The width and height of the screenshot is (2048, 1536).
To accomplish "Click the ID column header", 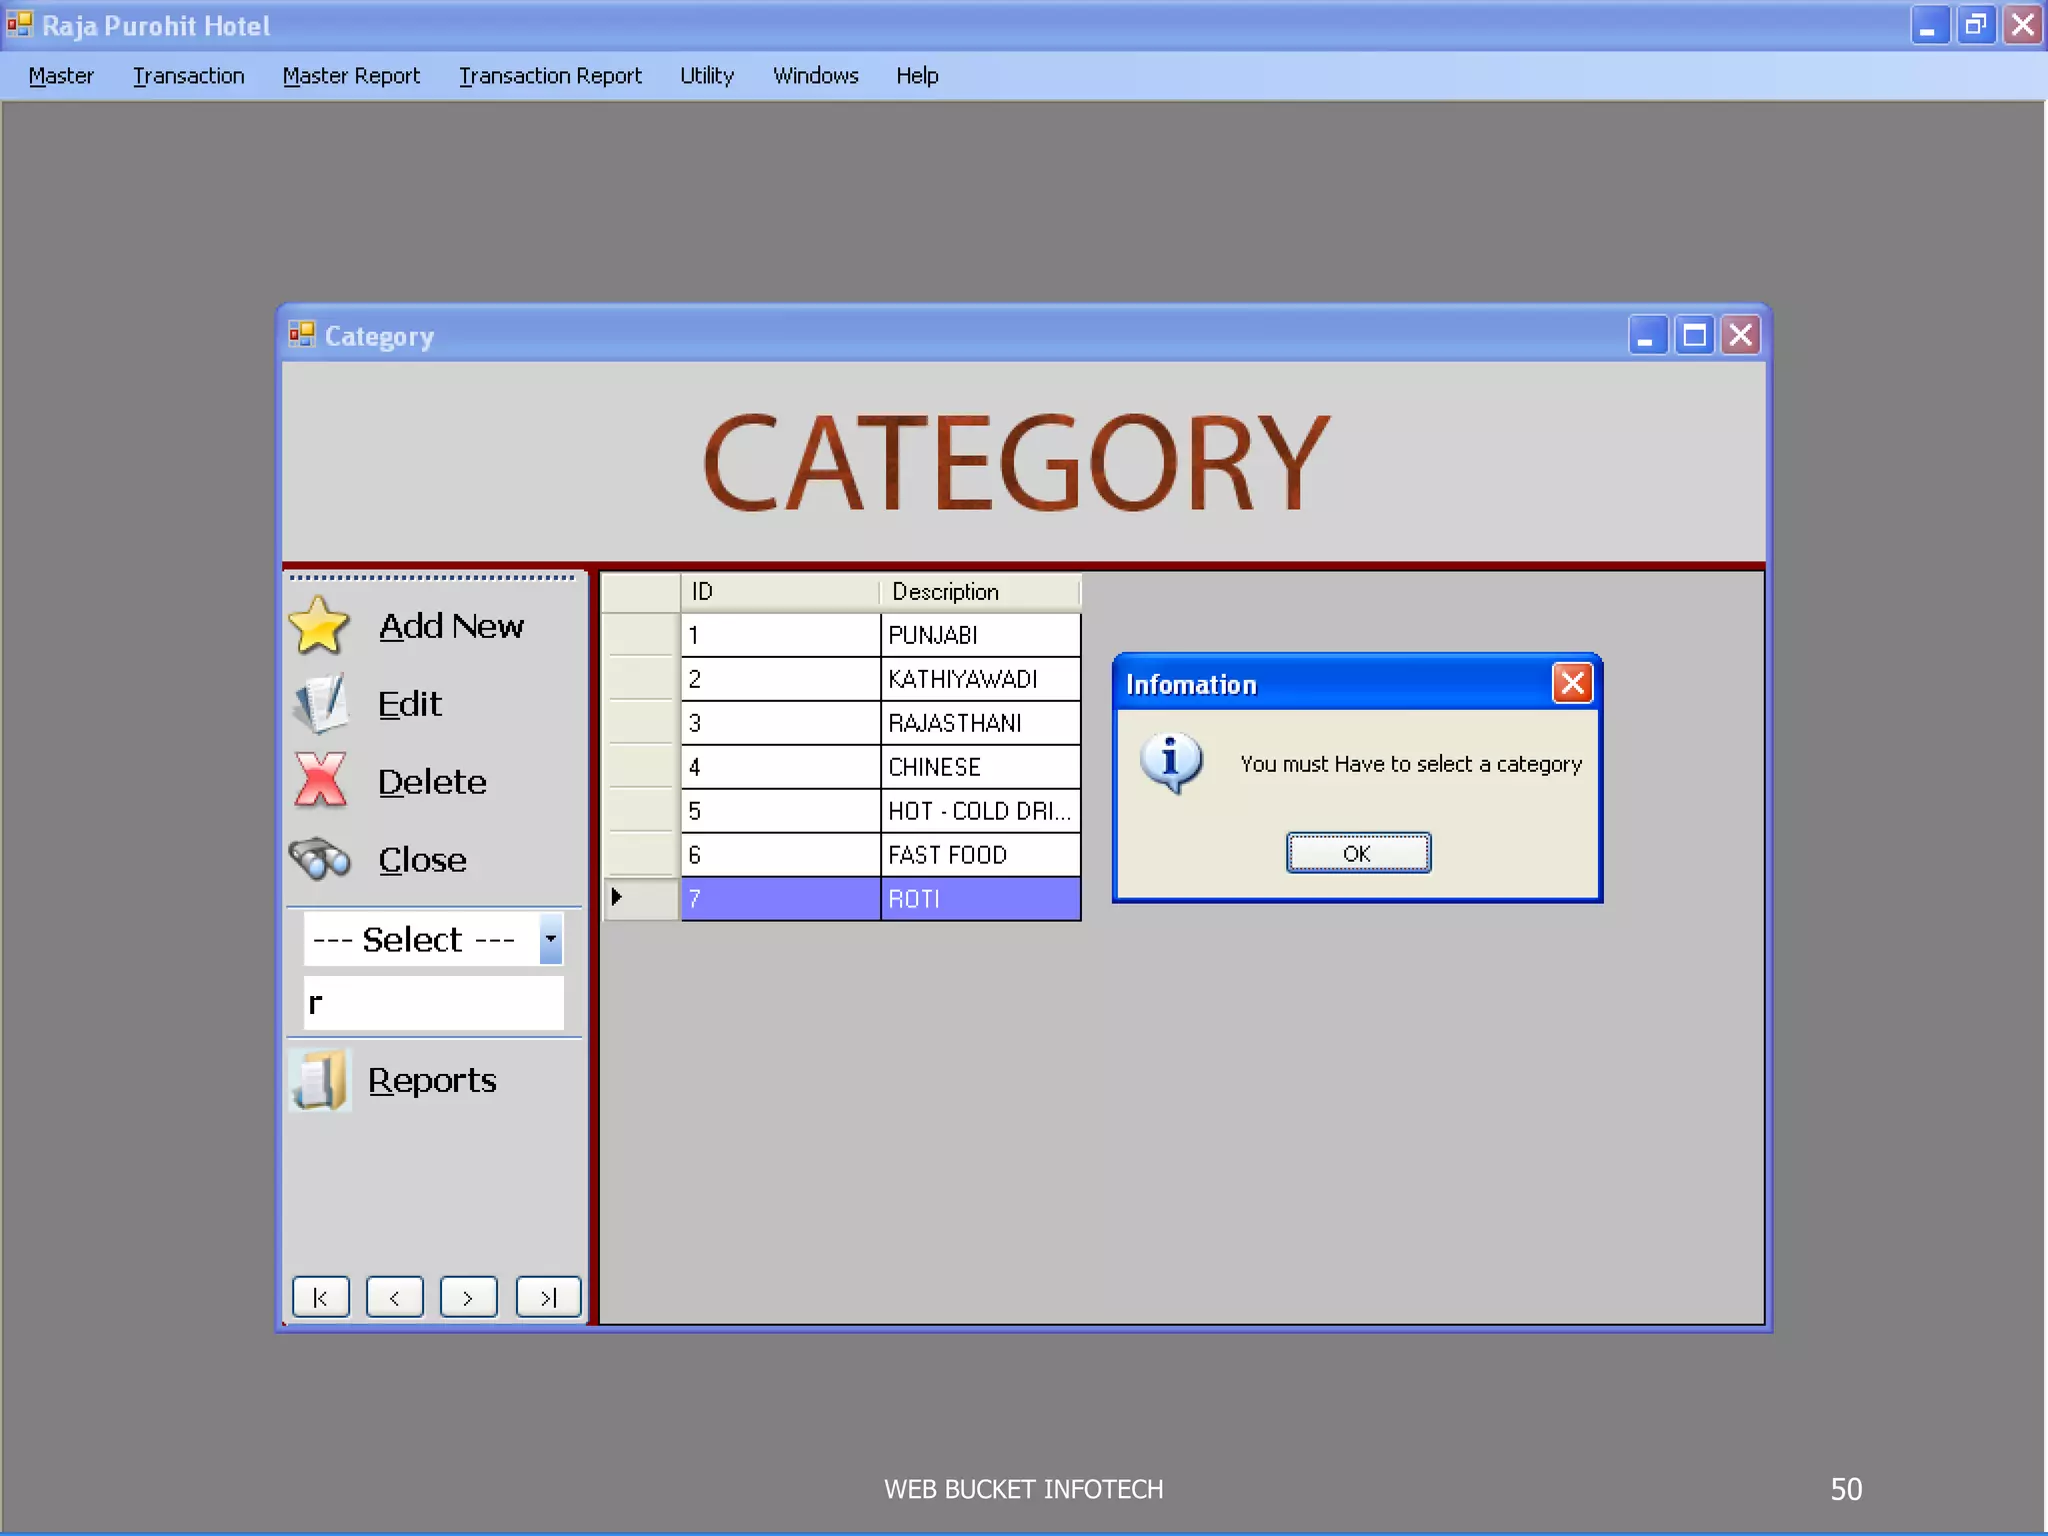I will (780, 592).
